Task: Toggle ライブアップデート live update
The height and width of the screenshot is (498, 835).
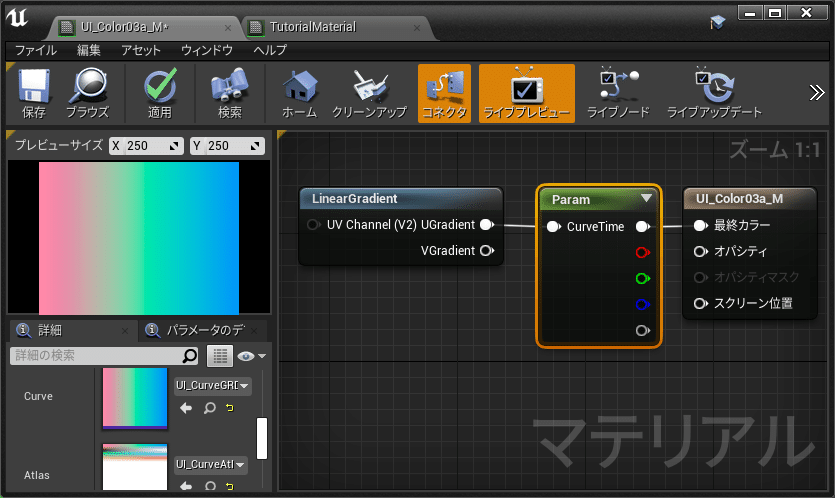Action: pos(714,93)
